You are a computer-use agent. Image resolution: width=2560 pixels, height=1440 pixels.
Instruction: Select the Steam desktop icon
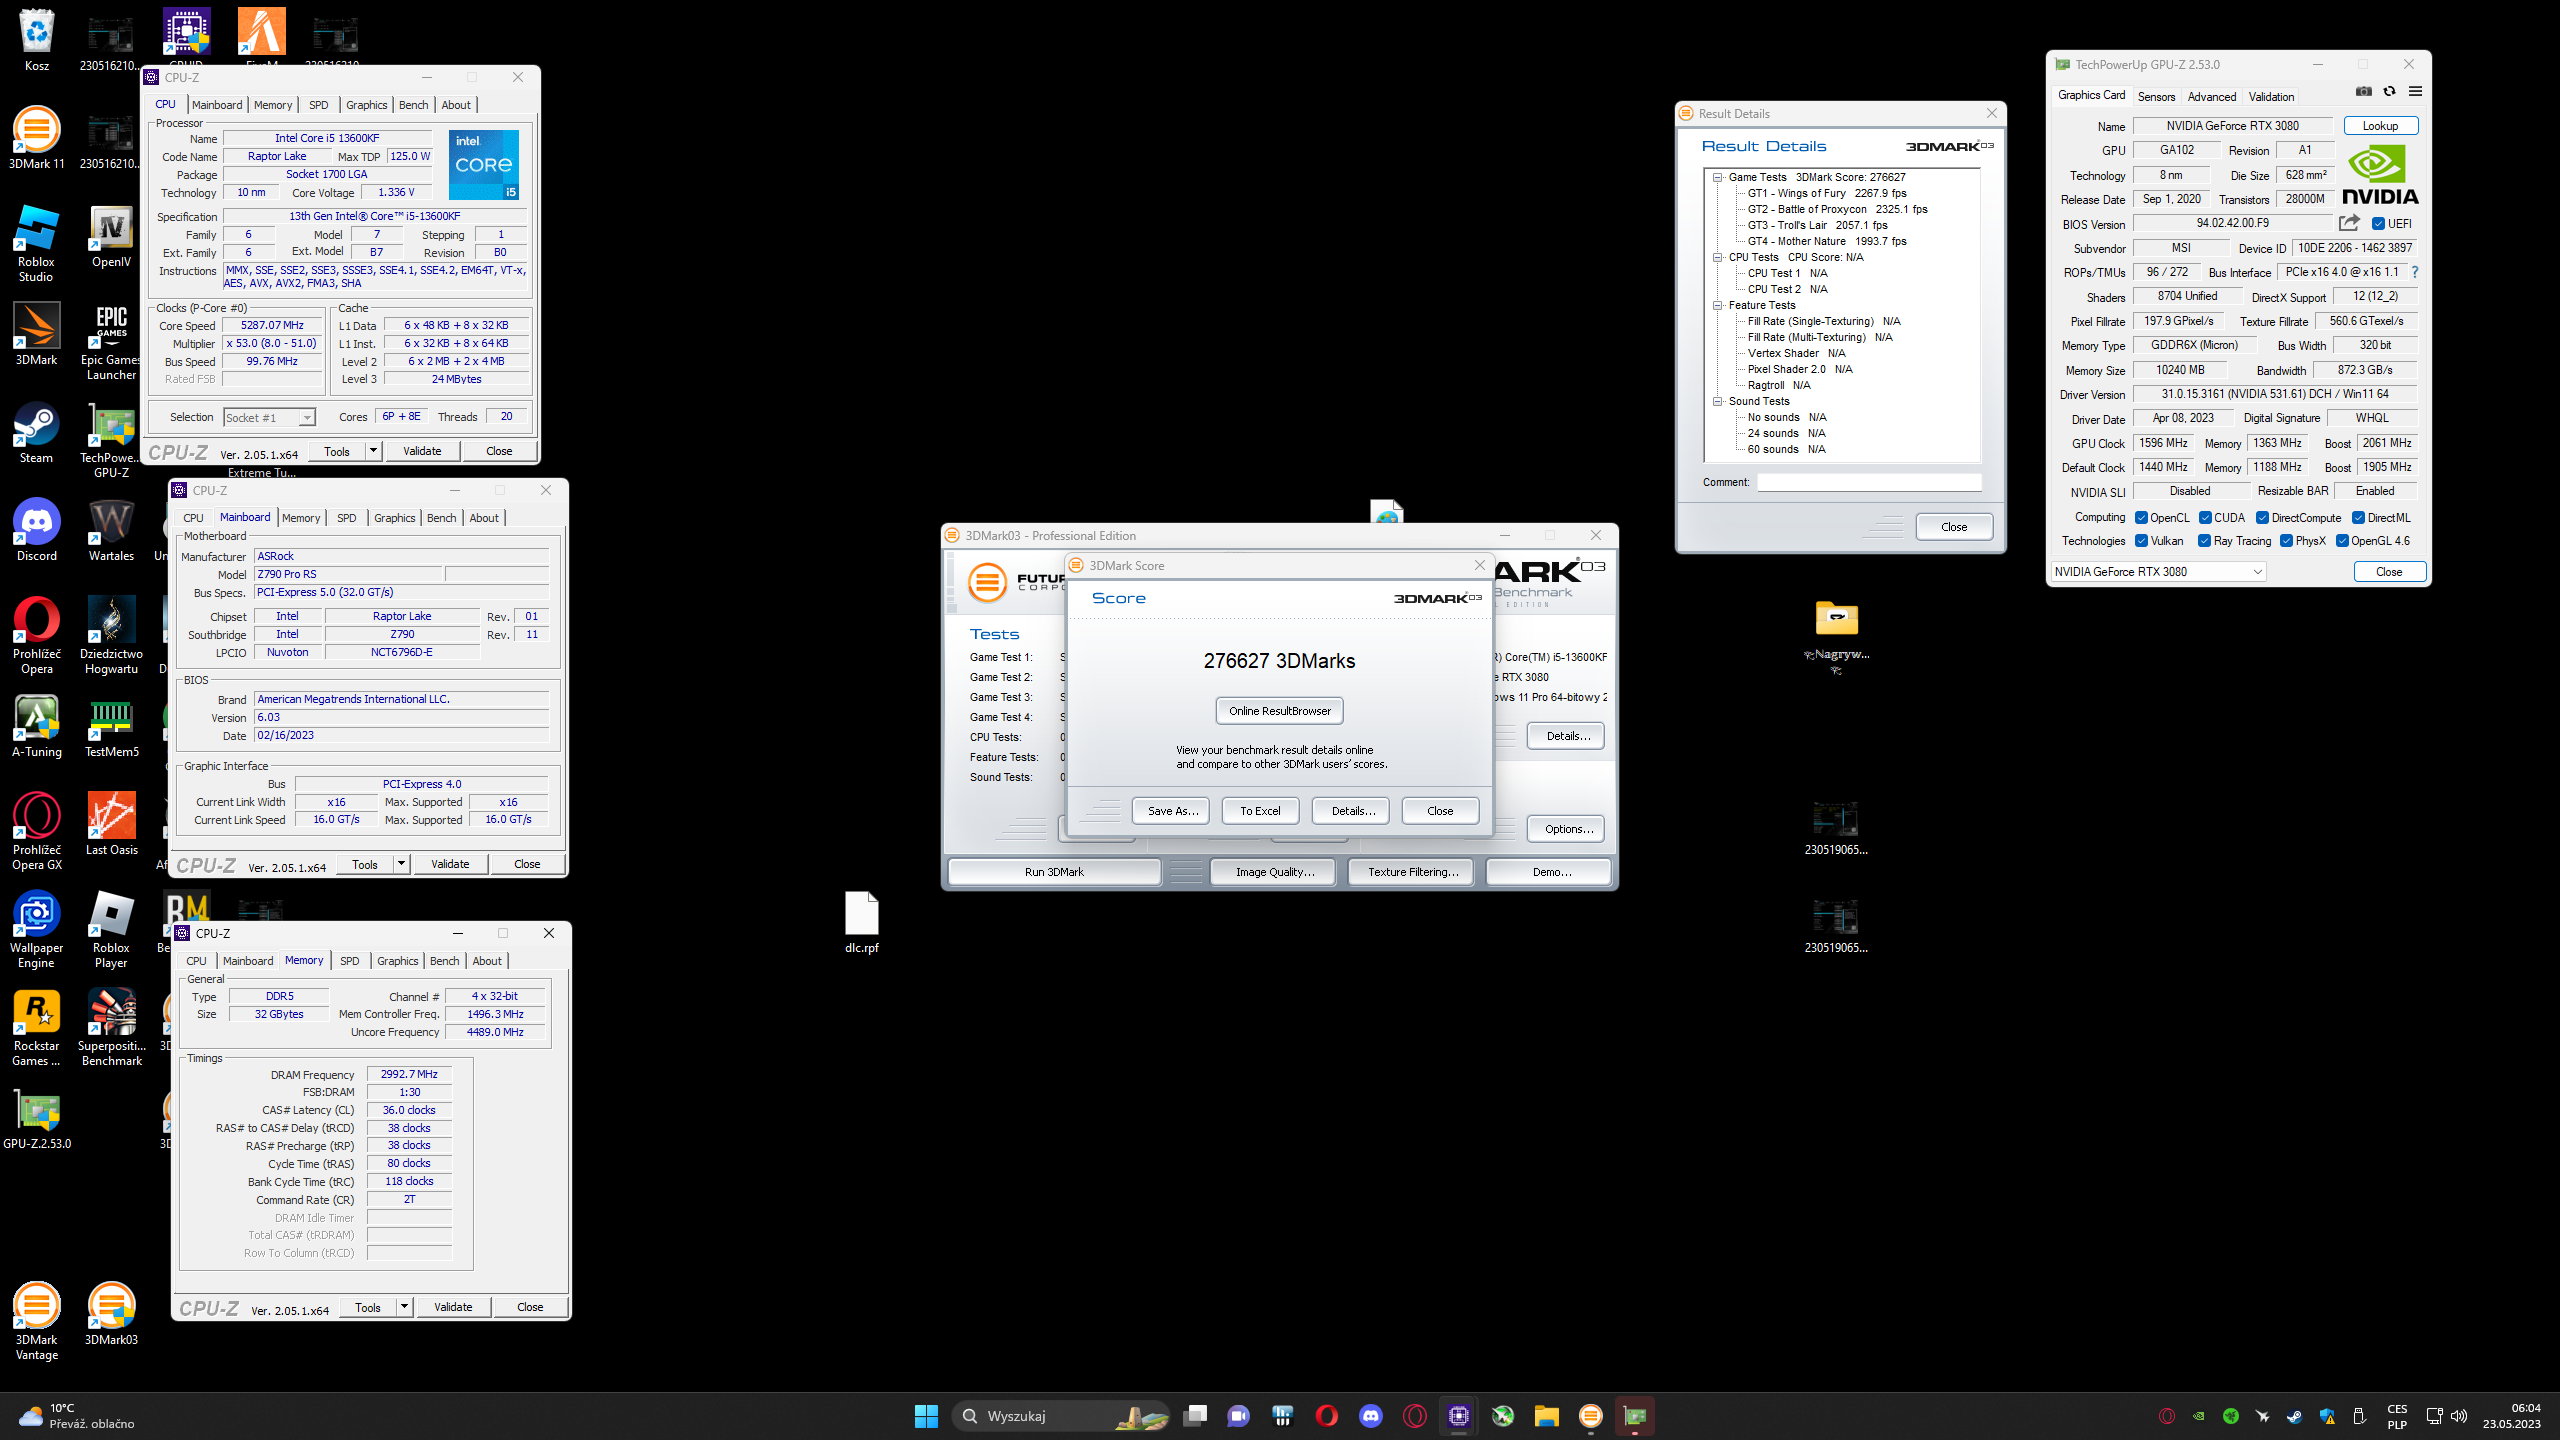click(37, 433)
